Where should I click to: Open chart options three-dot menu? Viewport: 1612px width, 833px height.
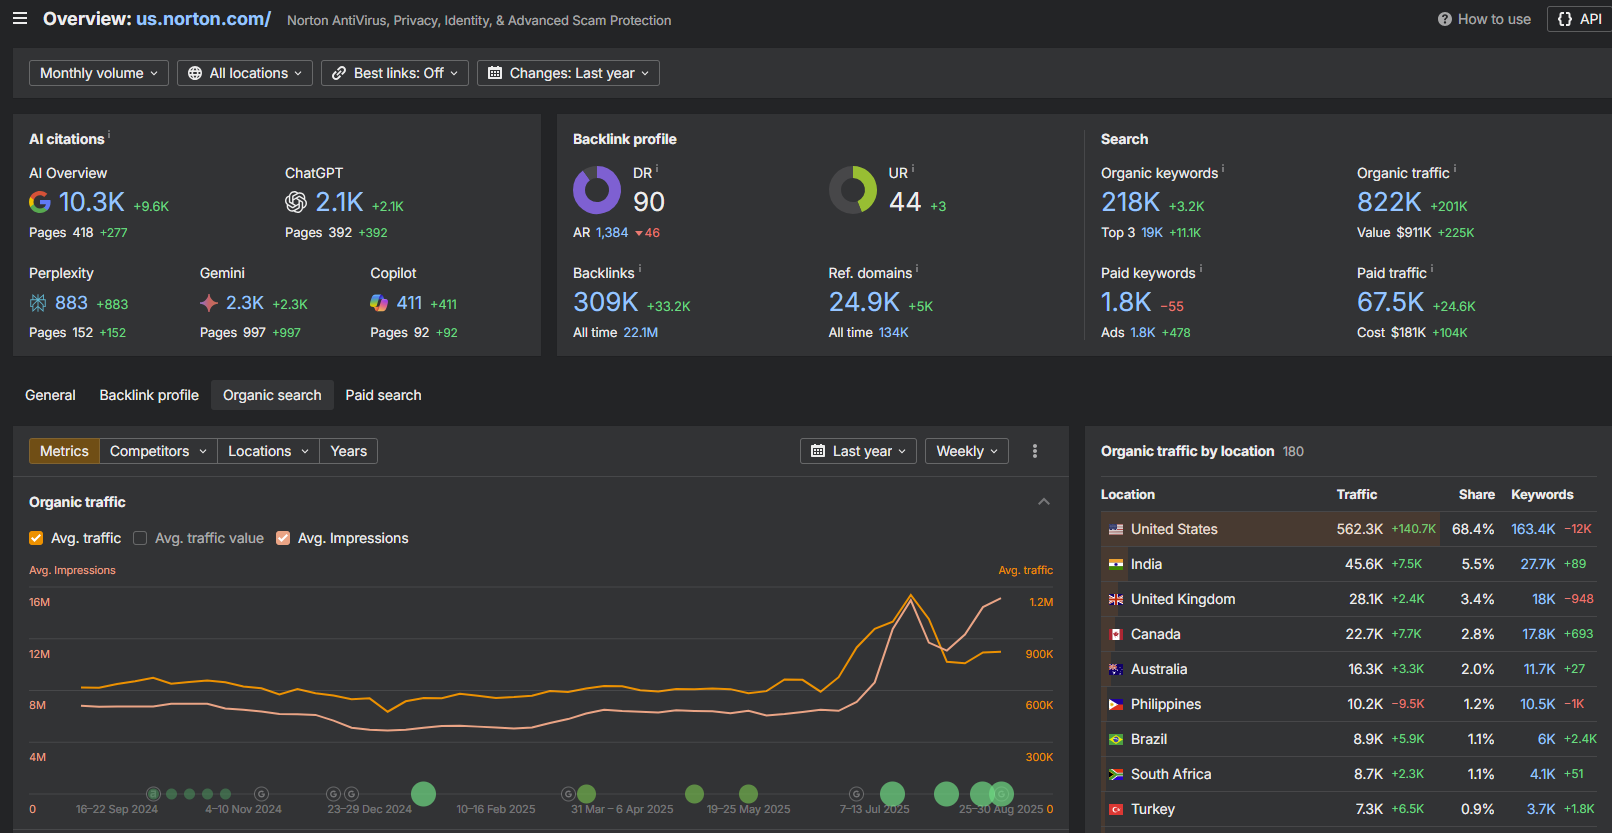coord(1035,451)
